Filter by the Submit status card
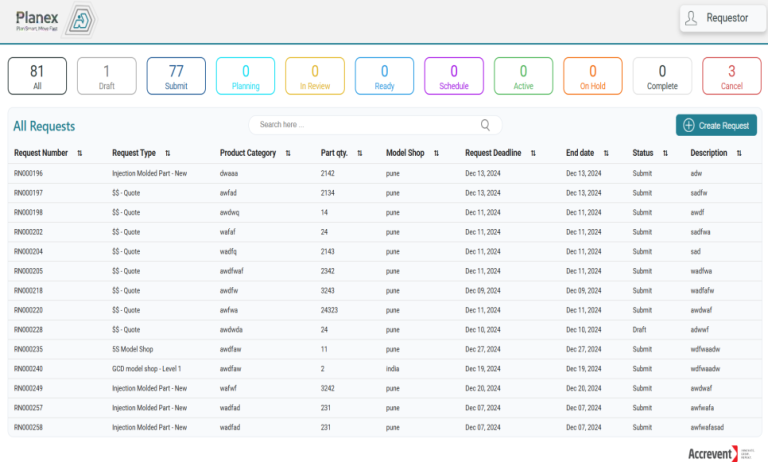Screen dimensions: 768x462 (x=176, y=77)
